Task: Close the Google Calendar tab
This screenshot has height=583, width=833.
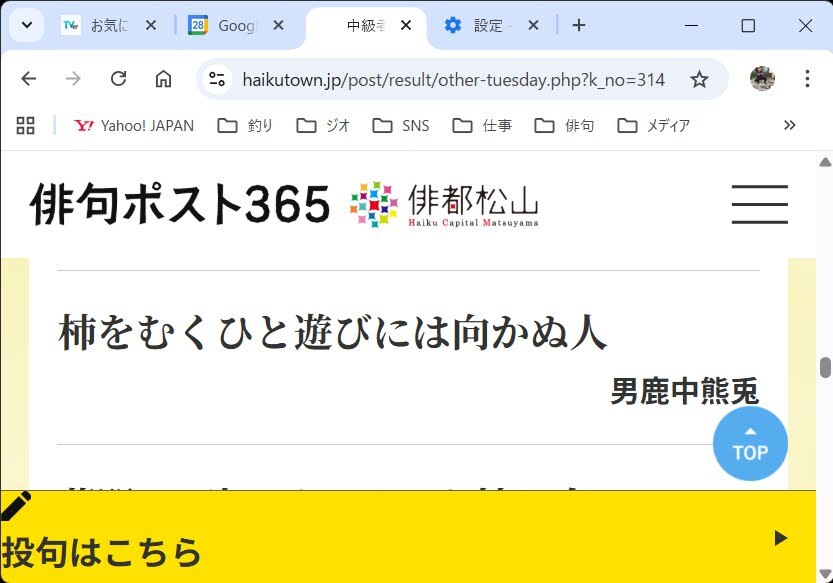Action: coord(278,25)
